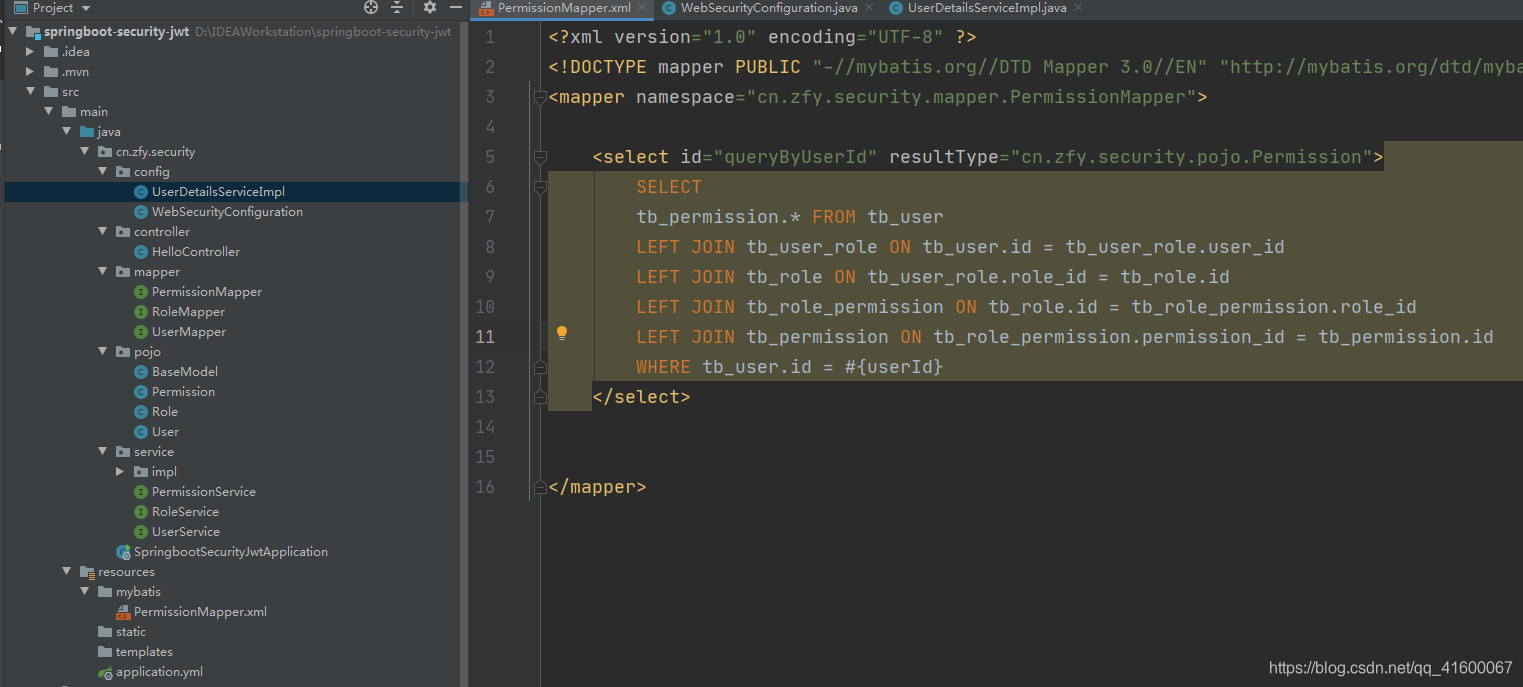Collapse the cn.zfy.security package
Screen dimensions: 1523x687
pyautogui.click(x=85, y=151)
